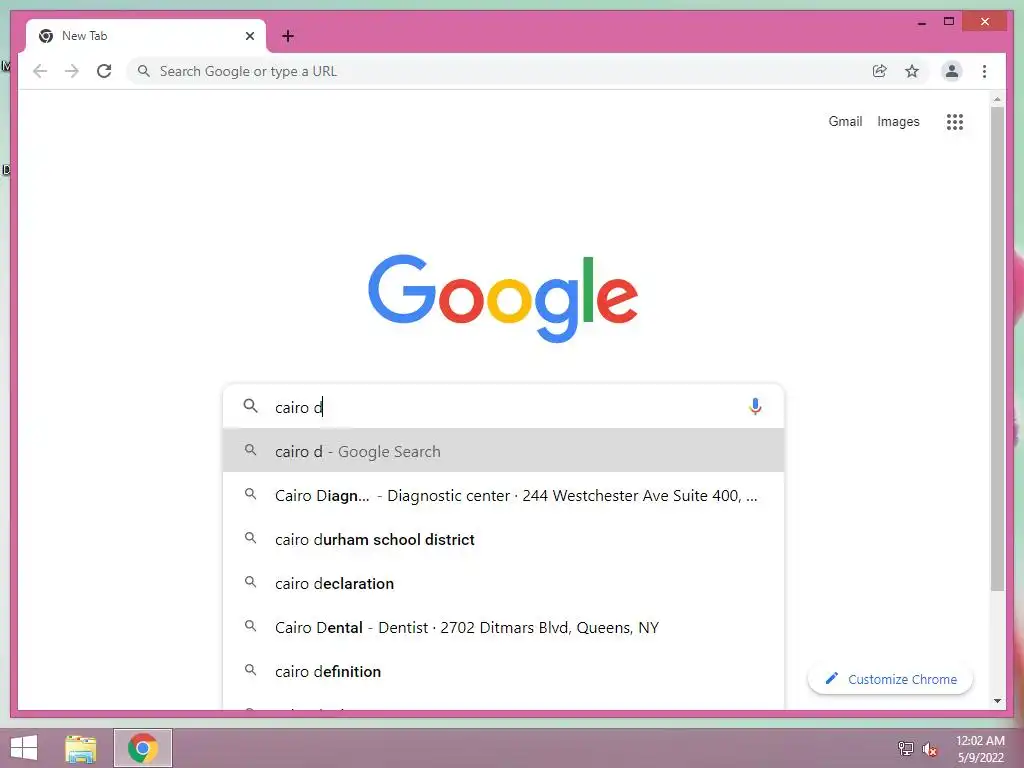The width and height of the screenshot is (1024, 768).
Task: Close the New Tab tab
Action: [249, 36]
